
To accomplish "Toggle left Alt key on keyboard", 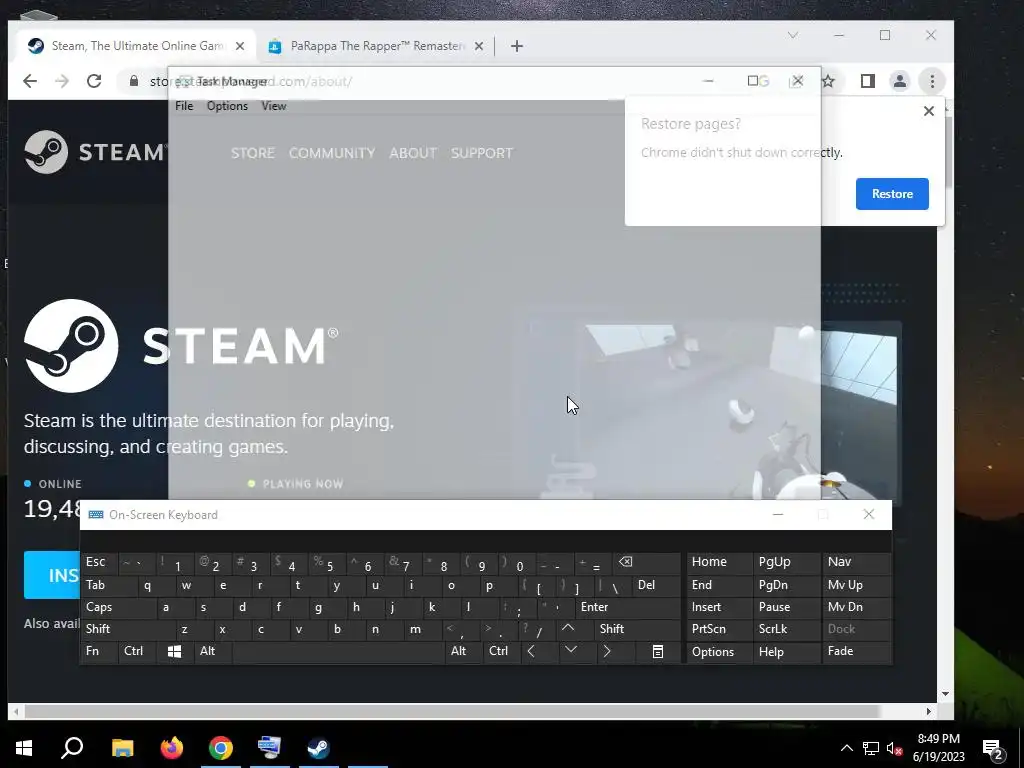I will coord(213,652).
